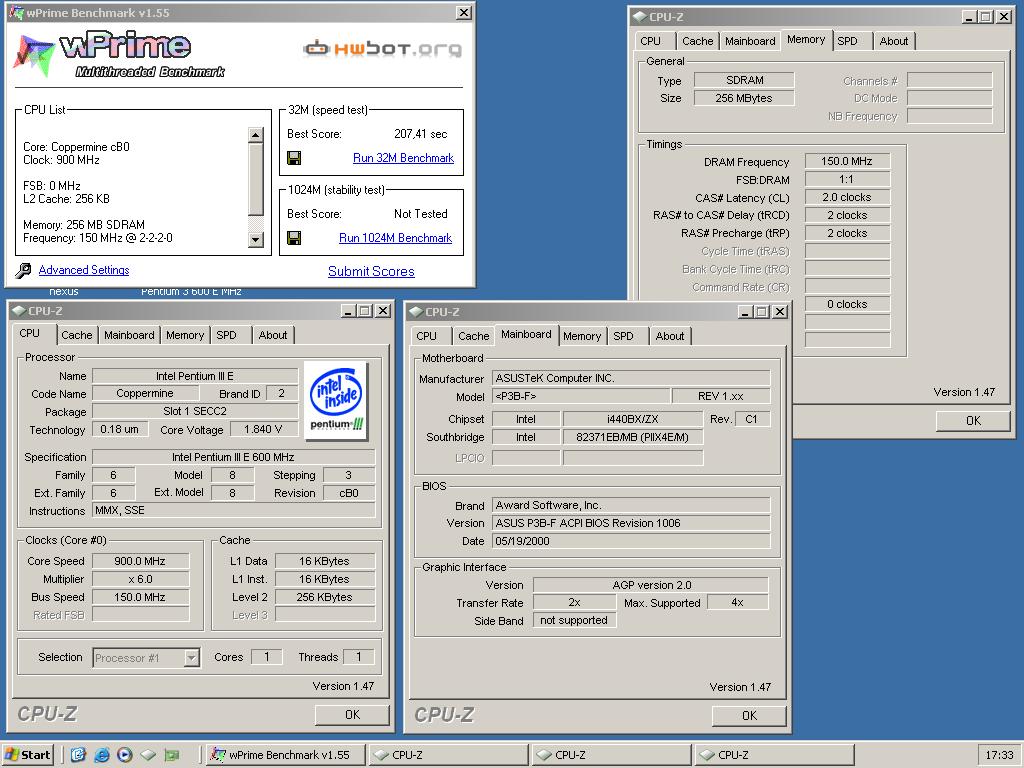Open the Processor #1 selection dropdown
The image size is (1024, 768).
pyautogui.click(x=191, y=658)
